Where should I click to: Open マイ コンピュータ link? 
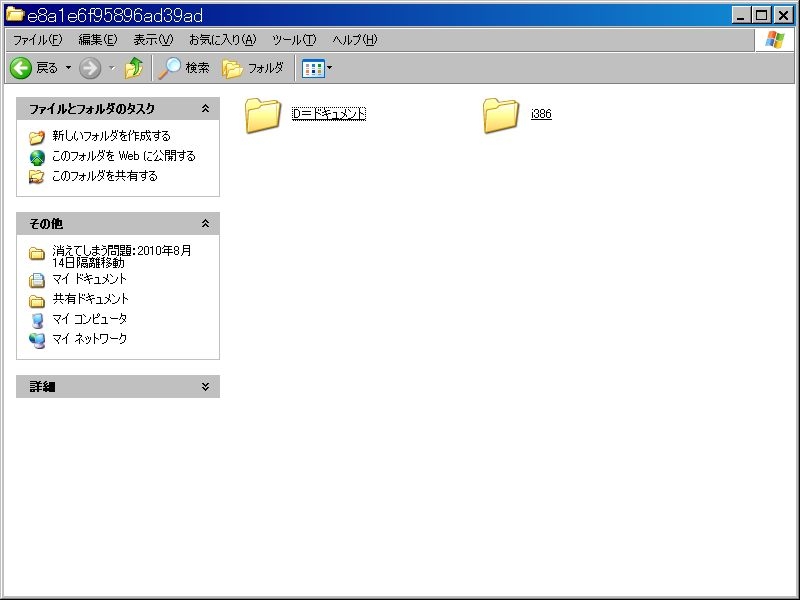coord(89,319)
